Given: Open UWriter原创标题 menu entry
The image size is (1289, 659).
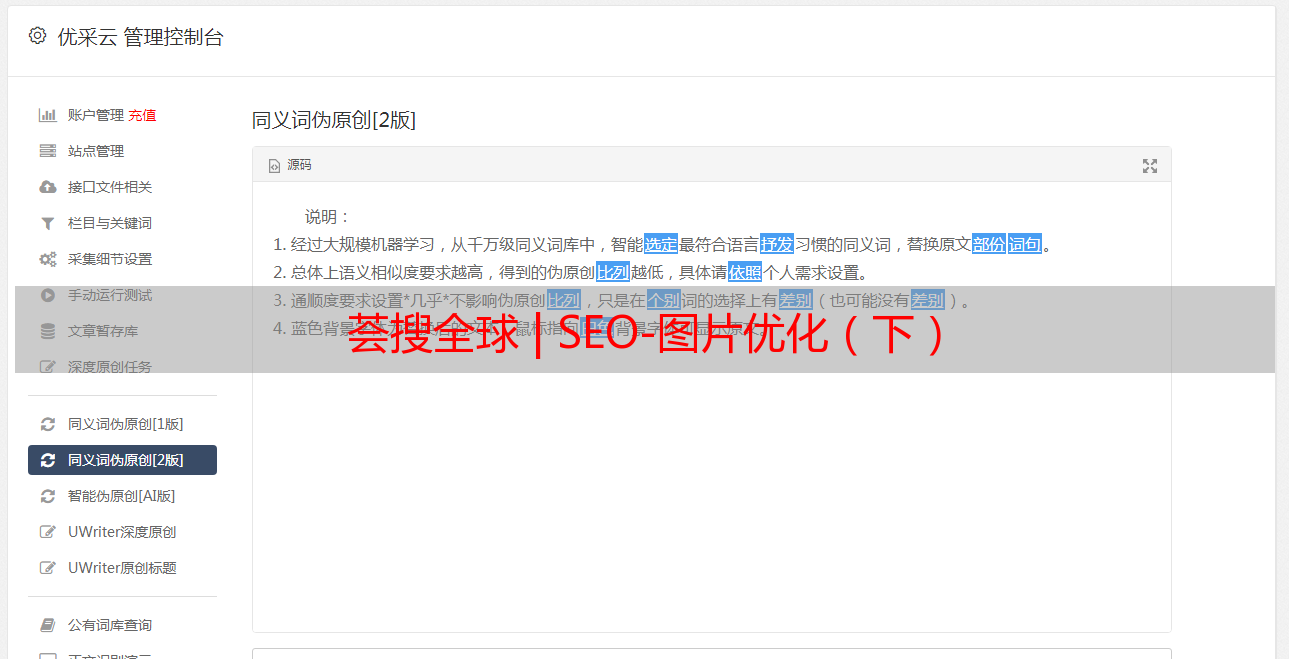Looking at the screenshot, I should (x=122, y=568).
